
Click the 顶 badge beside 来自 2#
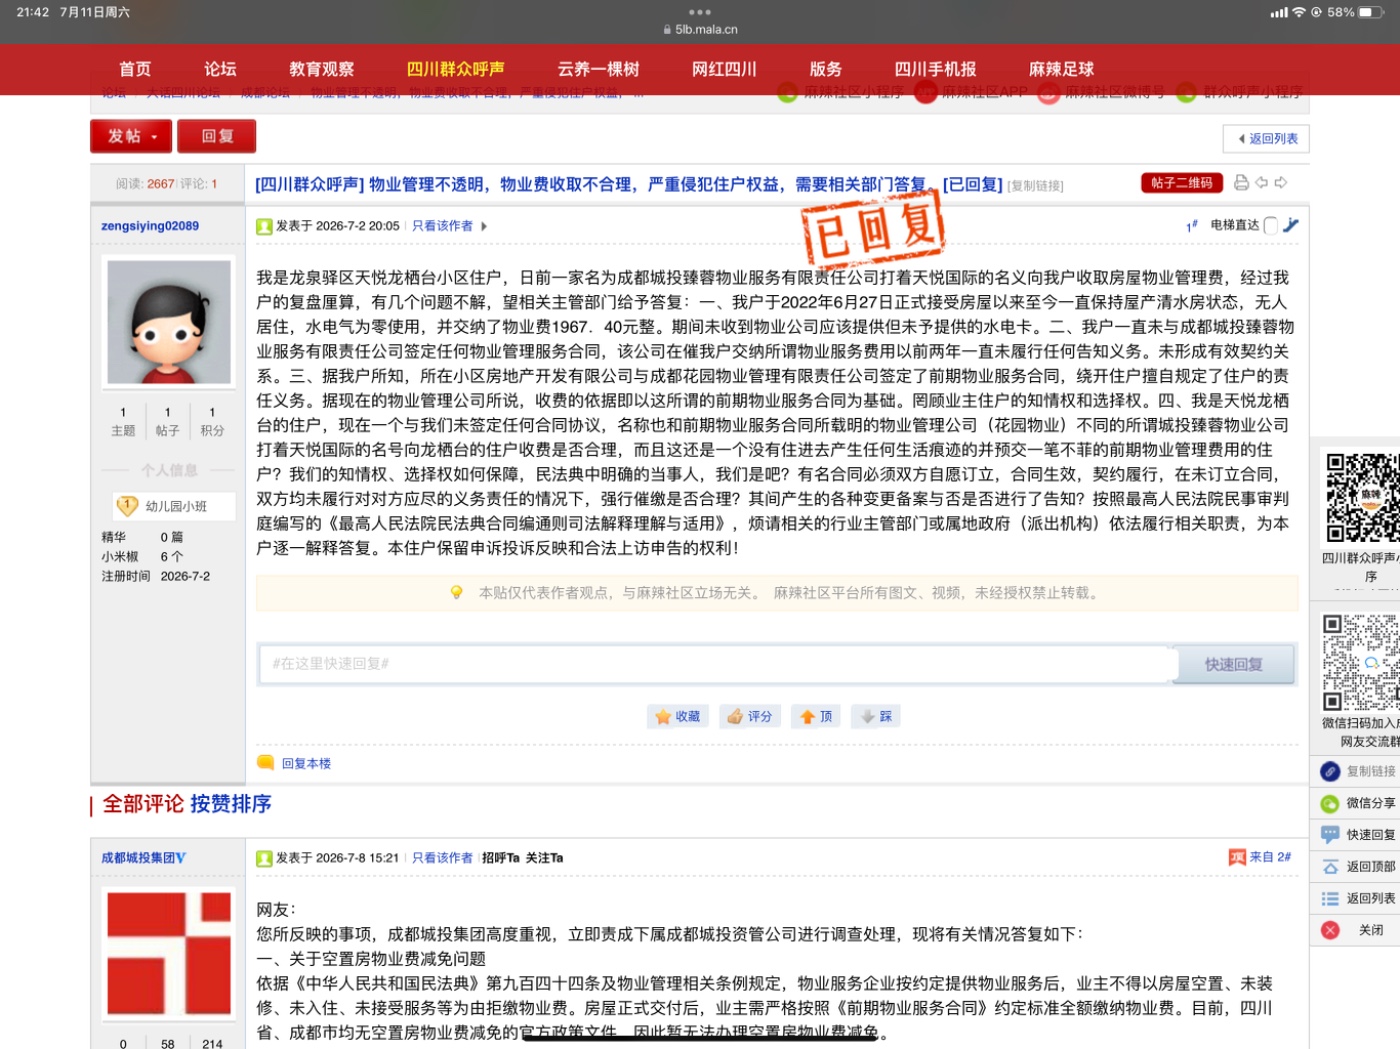(x=1237, y=857)
